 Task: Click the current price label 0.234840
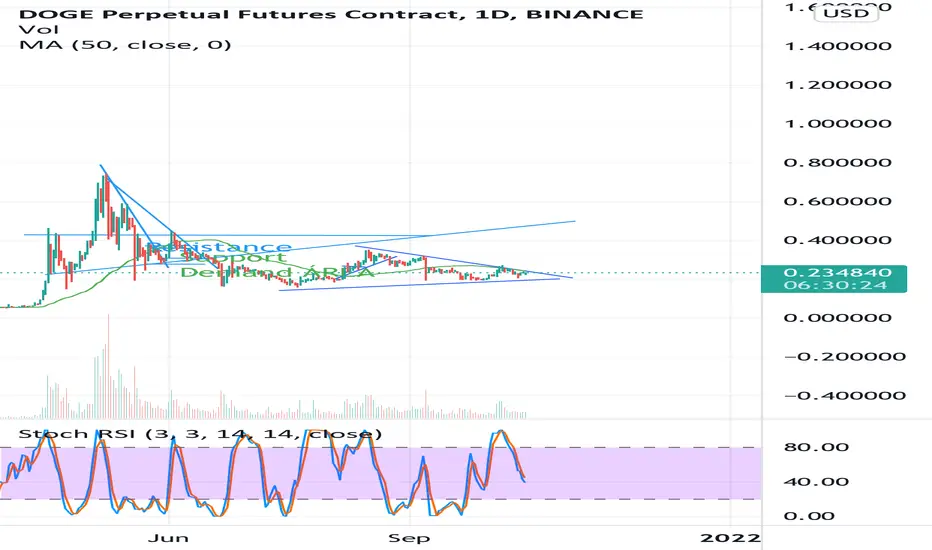click(x=837, y=272)
